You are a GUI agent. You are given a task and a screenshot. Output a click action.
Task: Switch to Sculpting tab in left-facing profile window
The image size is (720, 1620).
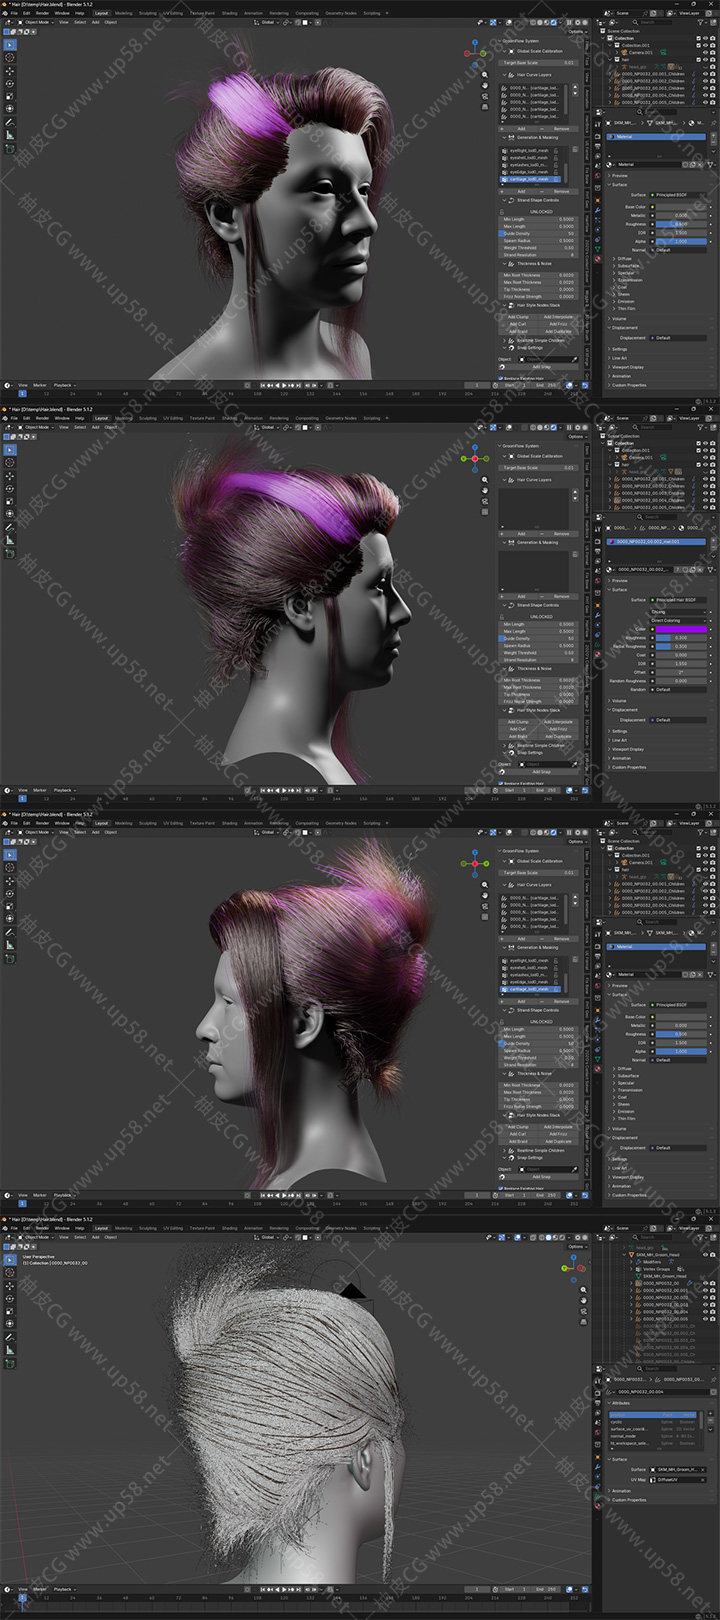[148, 823]
